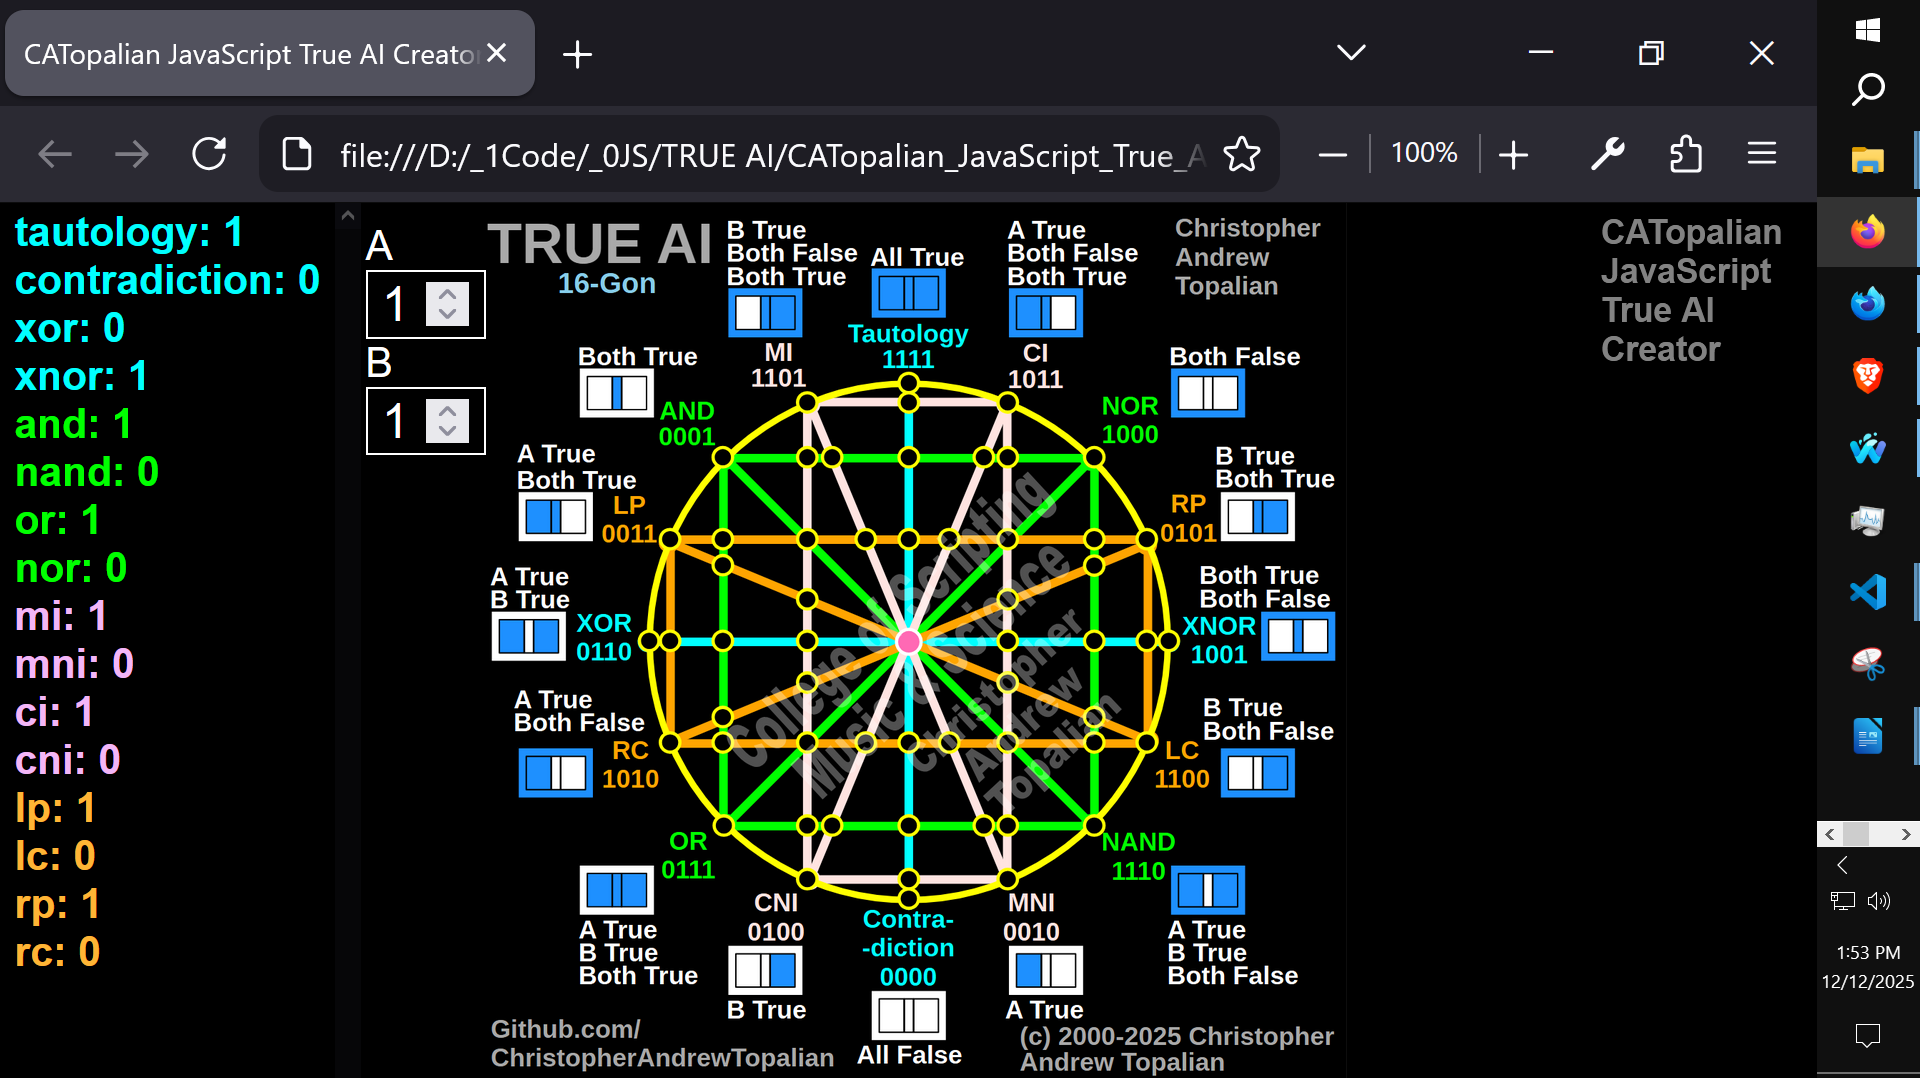Toggle the XOR 0110 switch
The height and width of the screenshot is (1078, 1920).
[x=528, y=635]
